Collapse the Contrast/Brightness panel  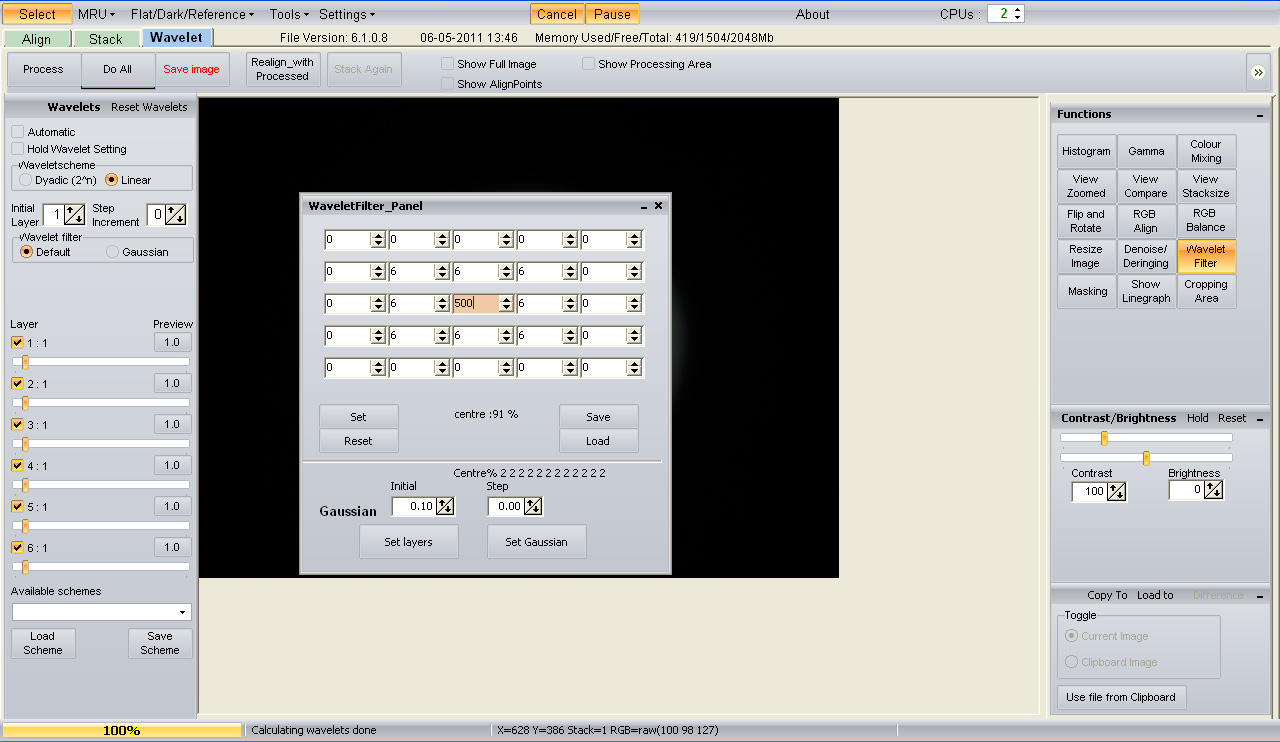1260,418
